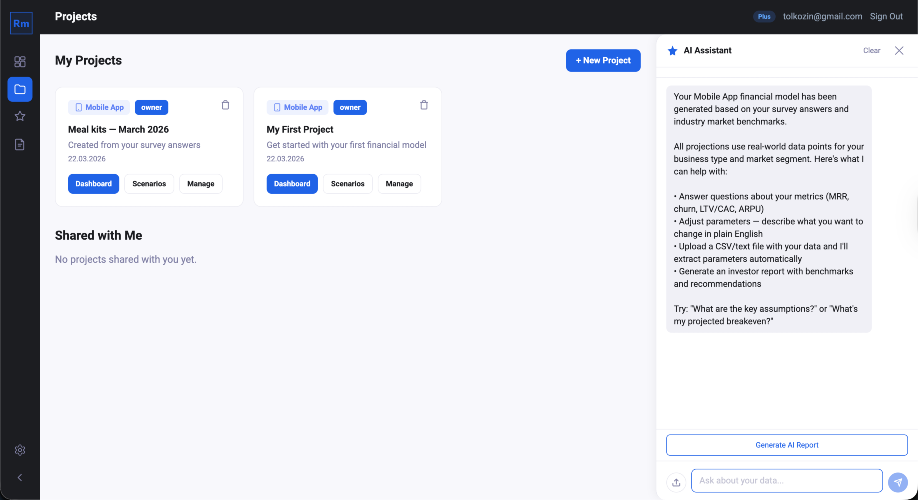Open the reports document icon in sidebar
The height and width of the screenshot is (500, 918).
[20, 144]
